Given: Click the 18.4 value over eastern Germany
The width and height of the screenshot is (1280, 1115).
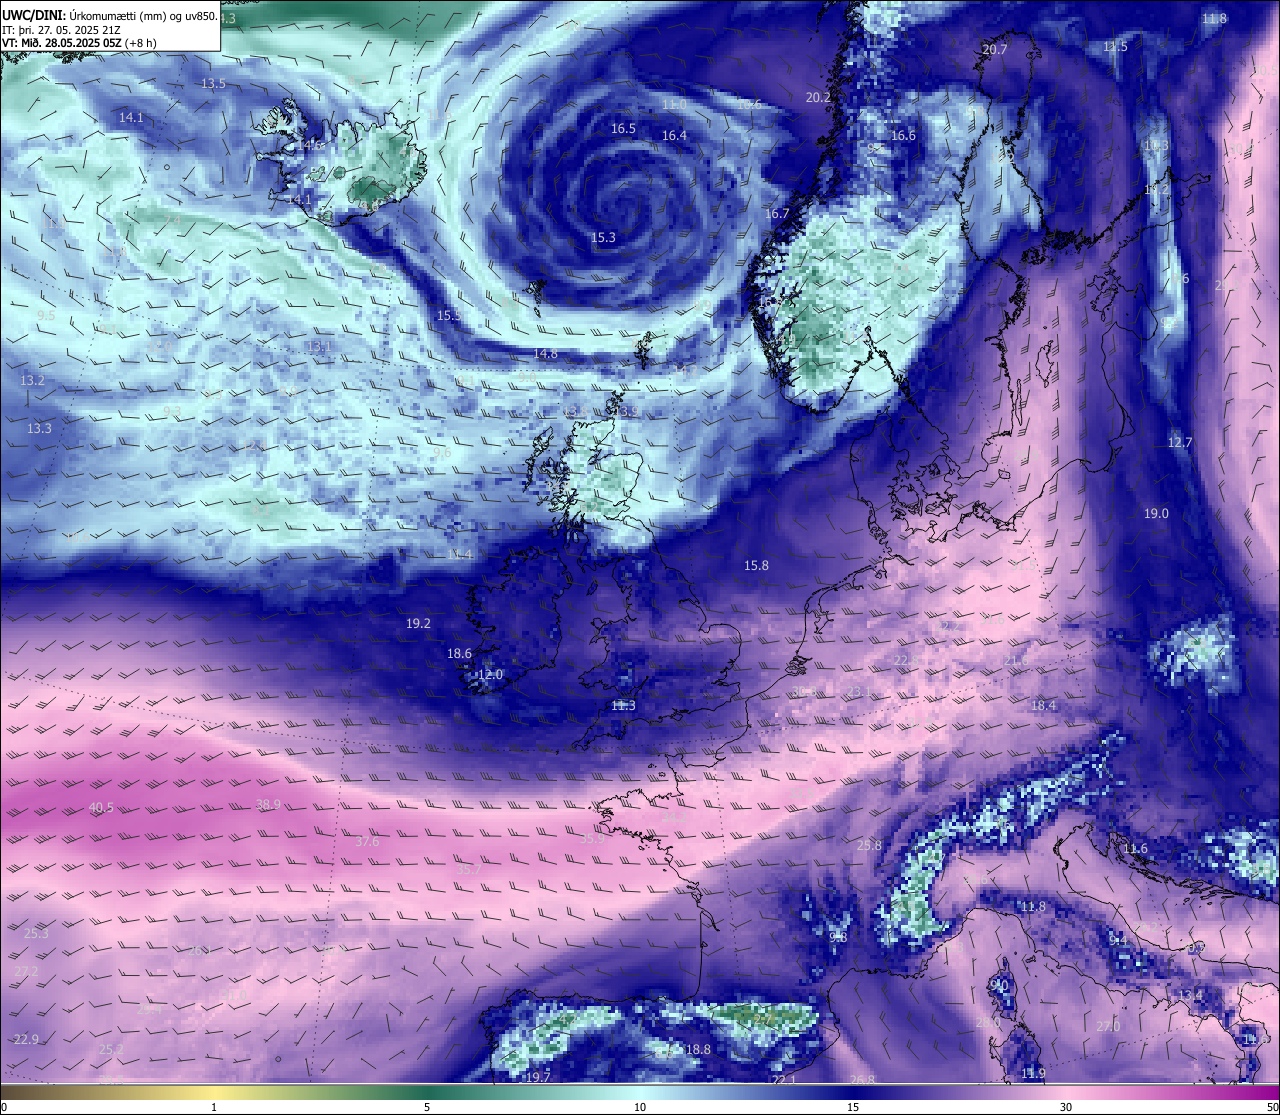Looking at the screenshot, I should [x=1043, y=706].
